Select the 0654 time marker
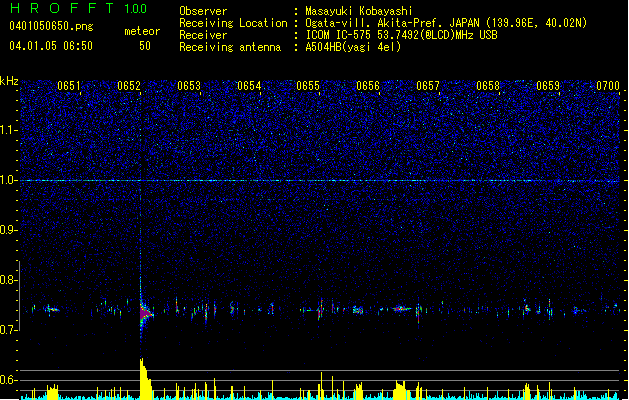 (249, 85)
